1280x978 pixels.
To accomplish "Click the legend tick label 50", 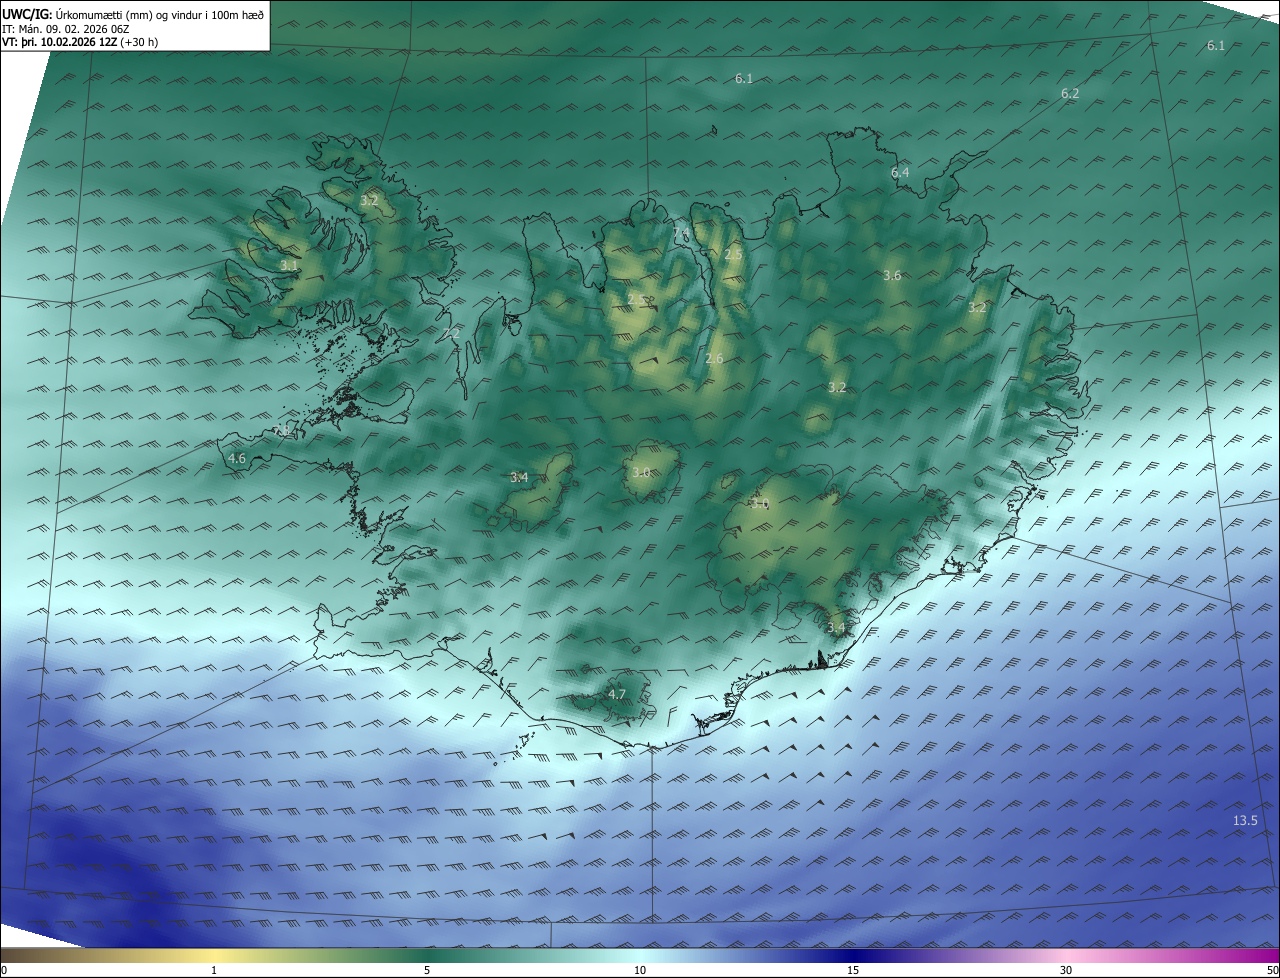I will click(1272, 970).
